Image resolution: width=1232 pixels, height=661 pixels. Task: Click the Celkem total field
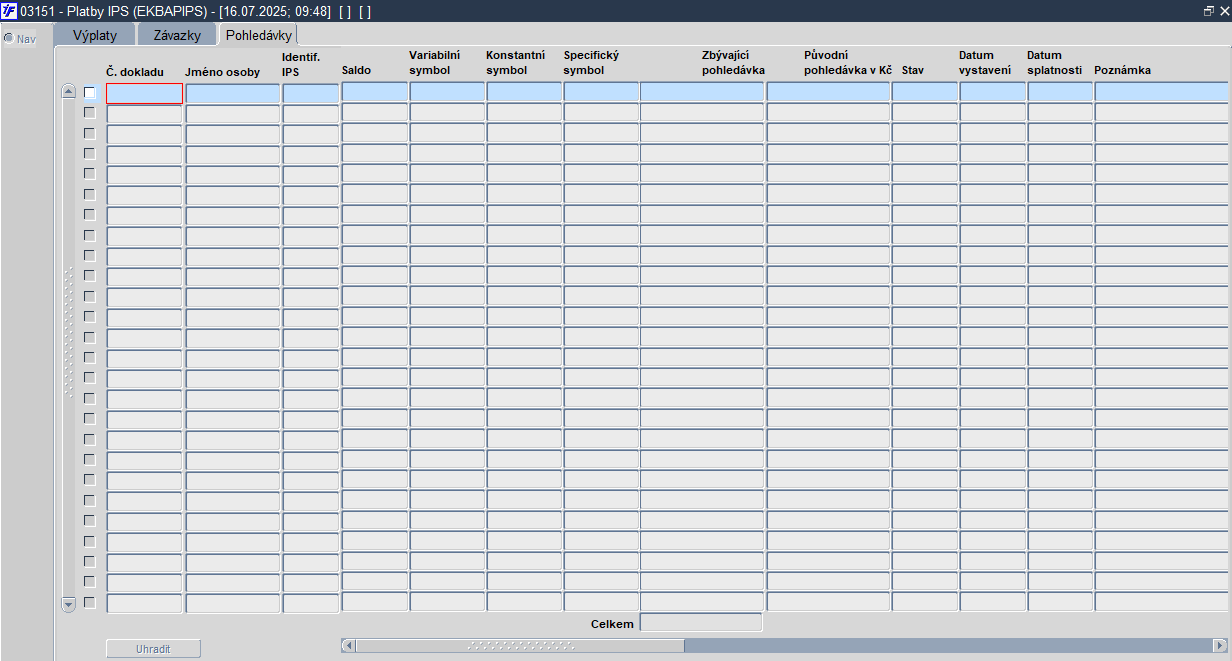701,622
